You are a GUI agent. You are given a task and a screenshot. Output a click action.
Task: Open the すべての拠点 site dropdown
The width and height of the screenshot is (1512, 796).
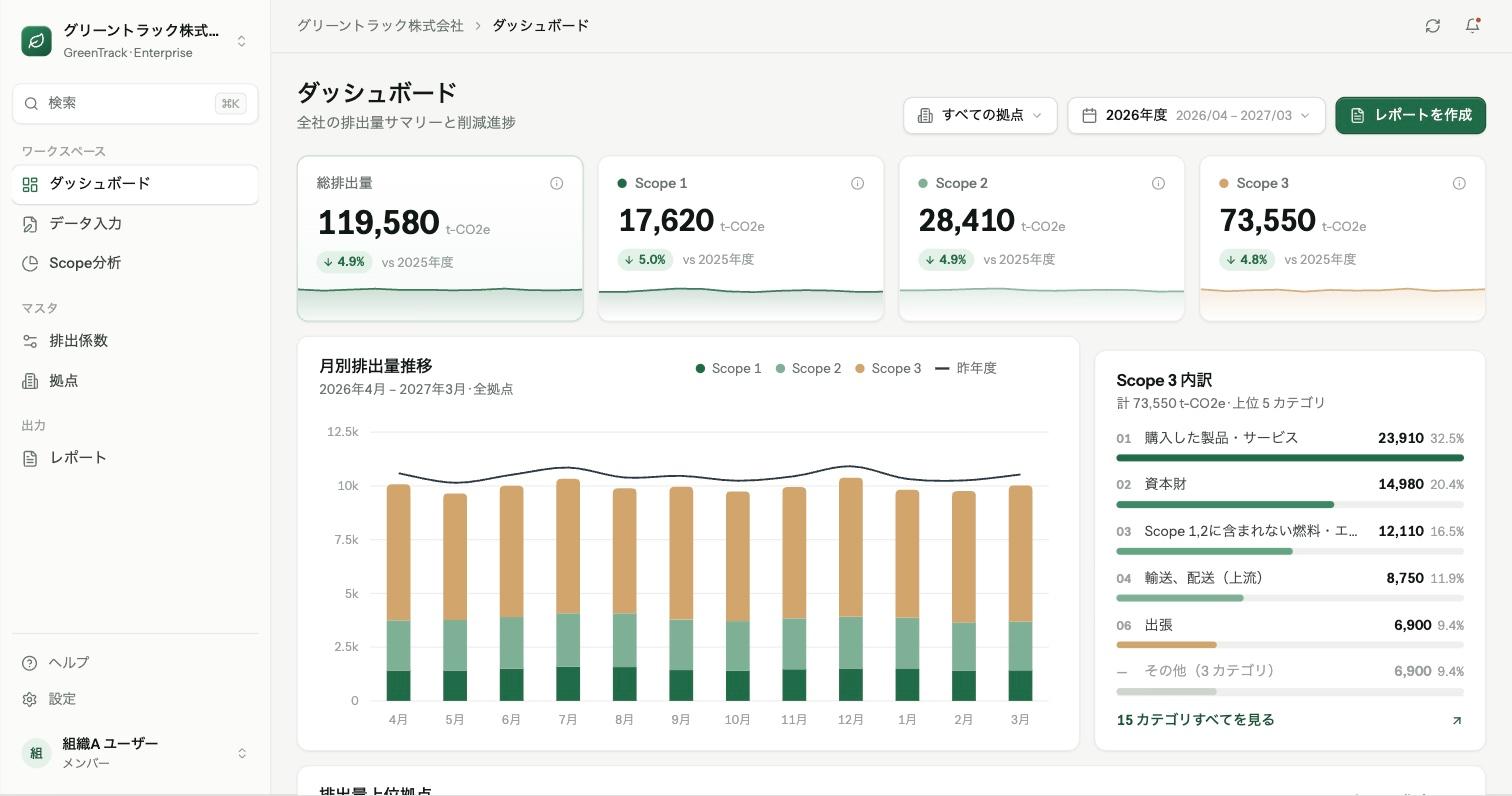[x=981, y=115]
